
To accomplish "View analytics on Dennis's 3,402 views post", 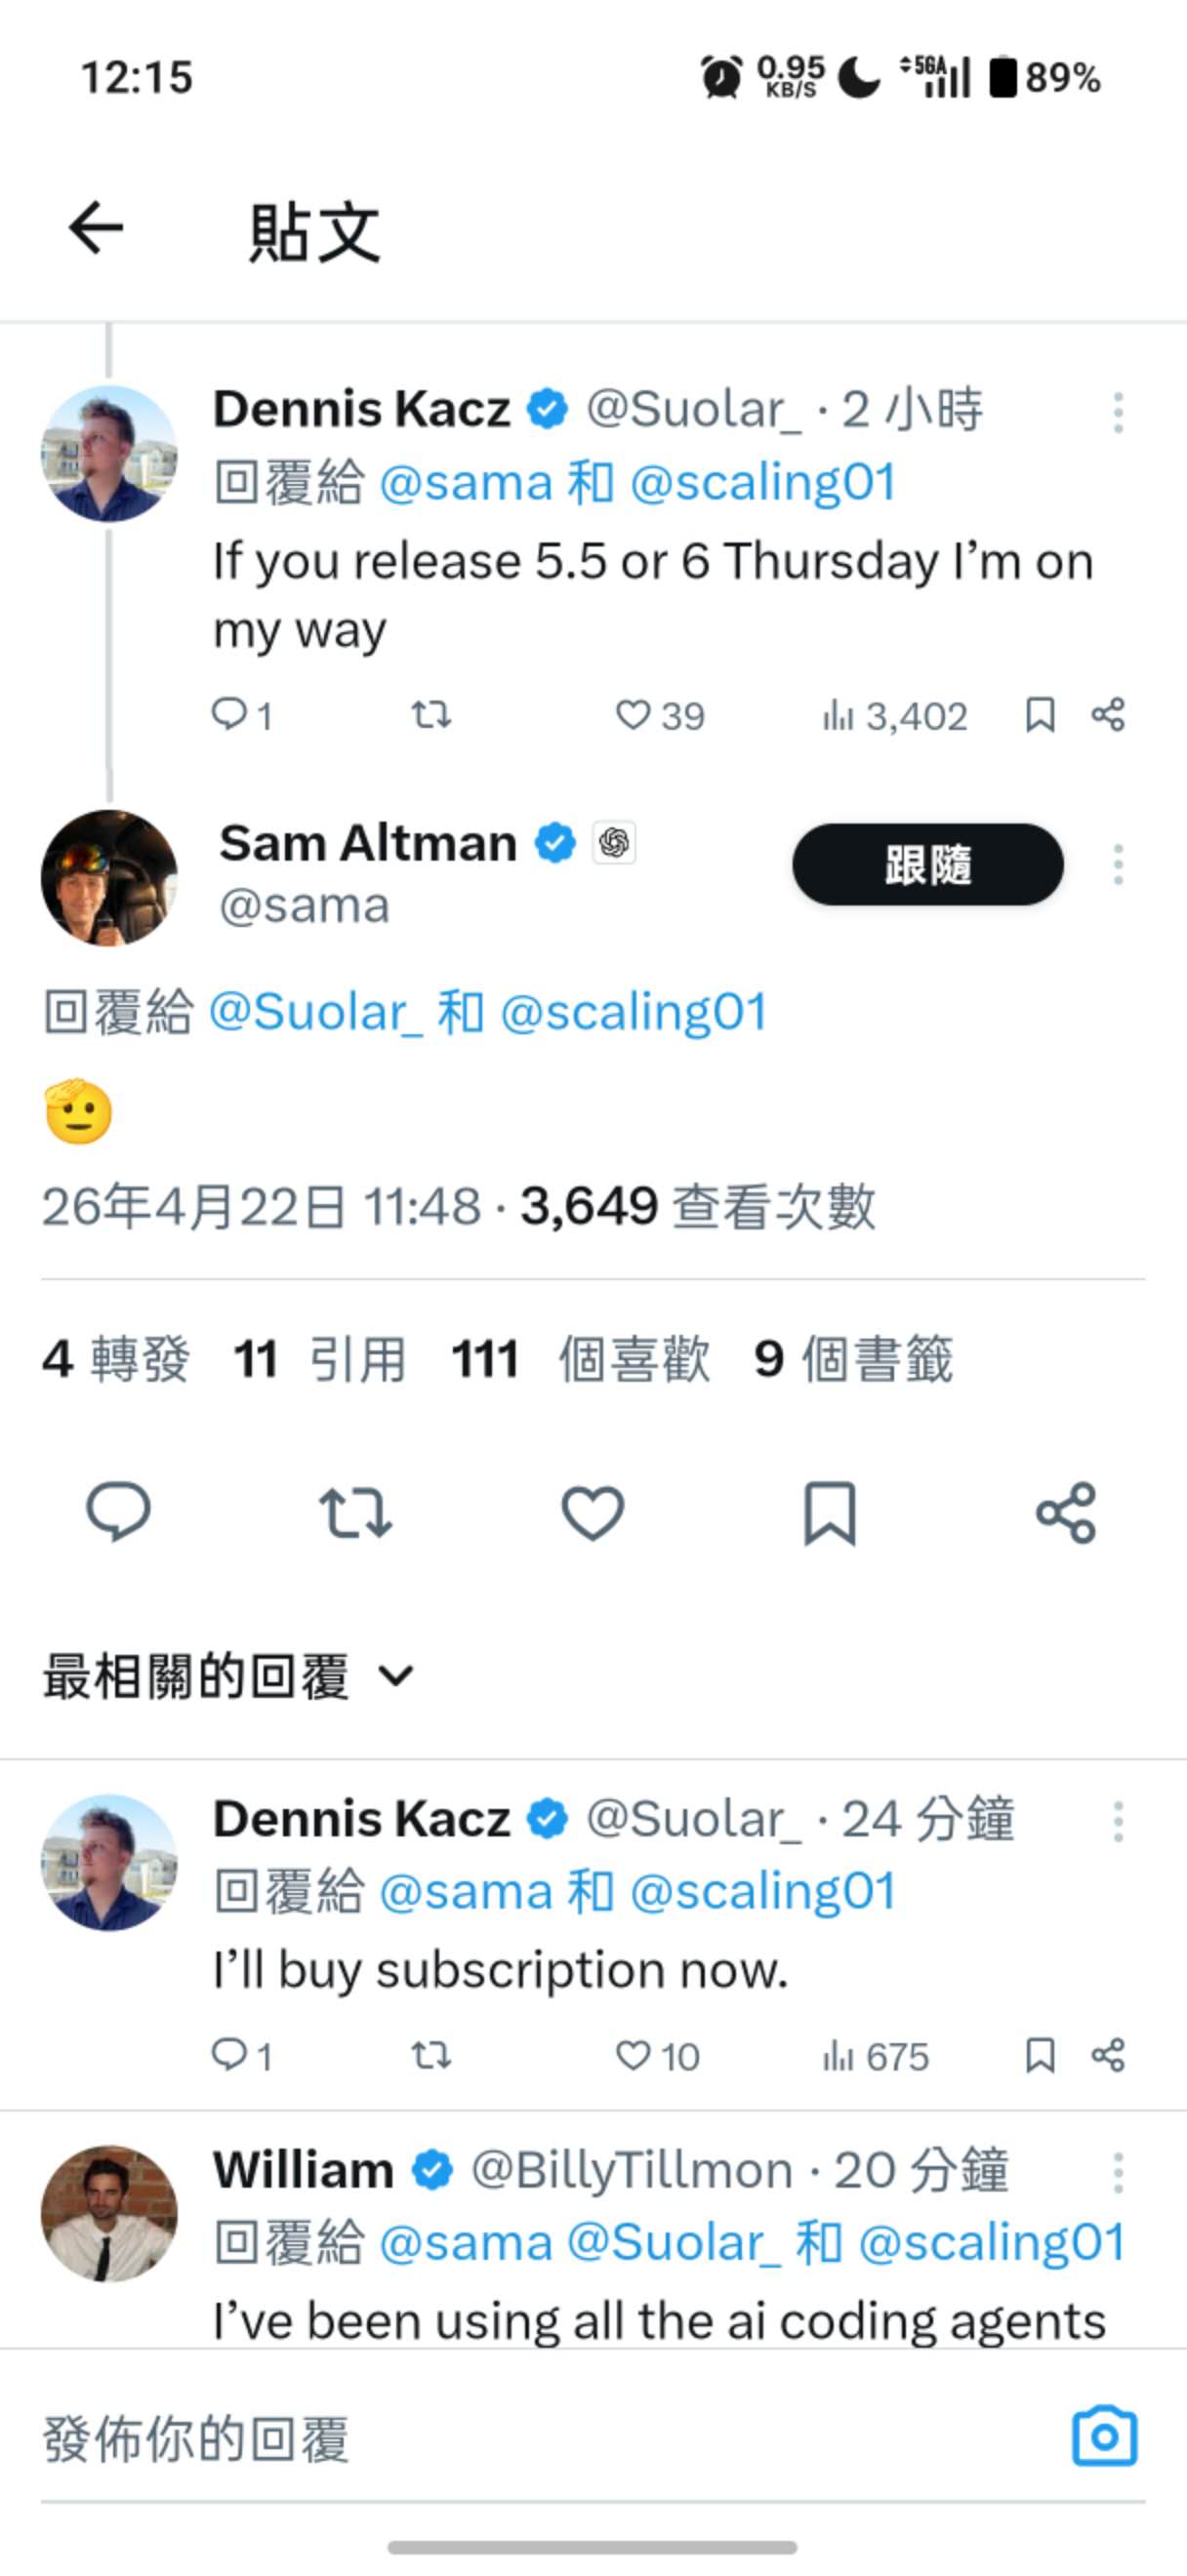I will (x=894, y=716).
